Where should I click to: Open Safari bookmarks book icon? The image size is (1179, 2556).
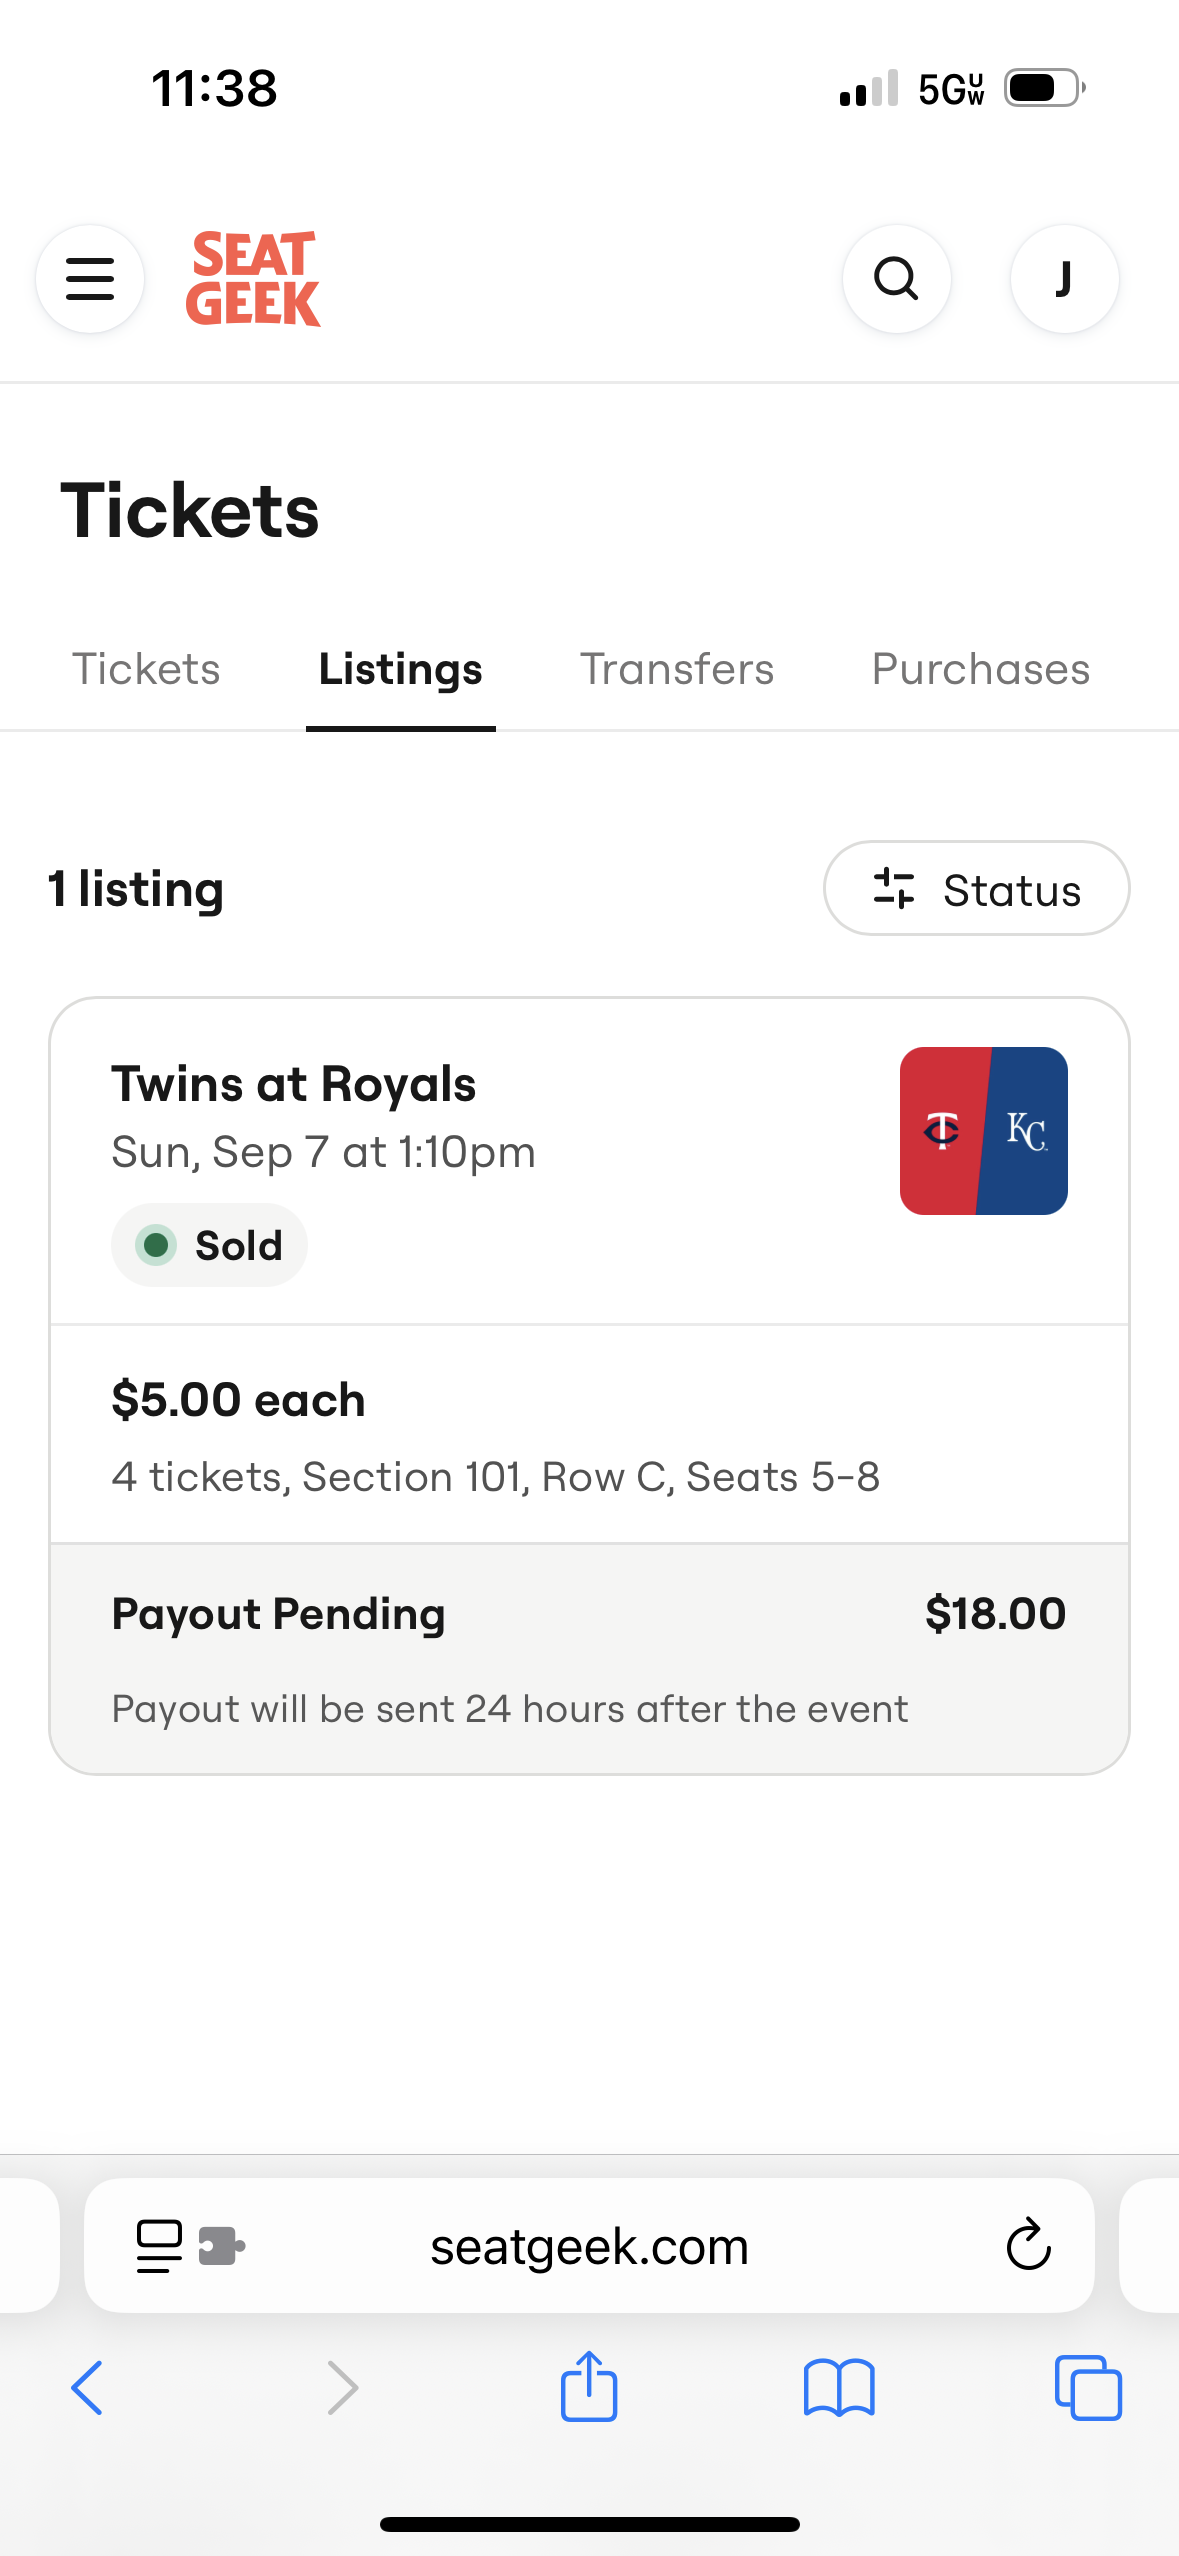pyautogui.click(x=839, y=2387)
